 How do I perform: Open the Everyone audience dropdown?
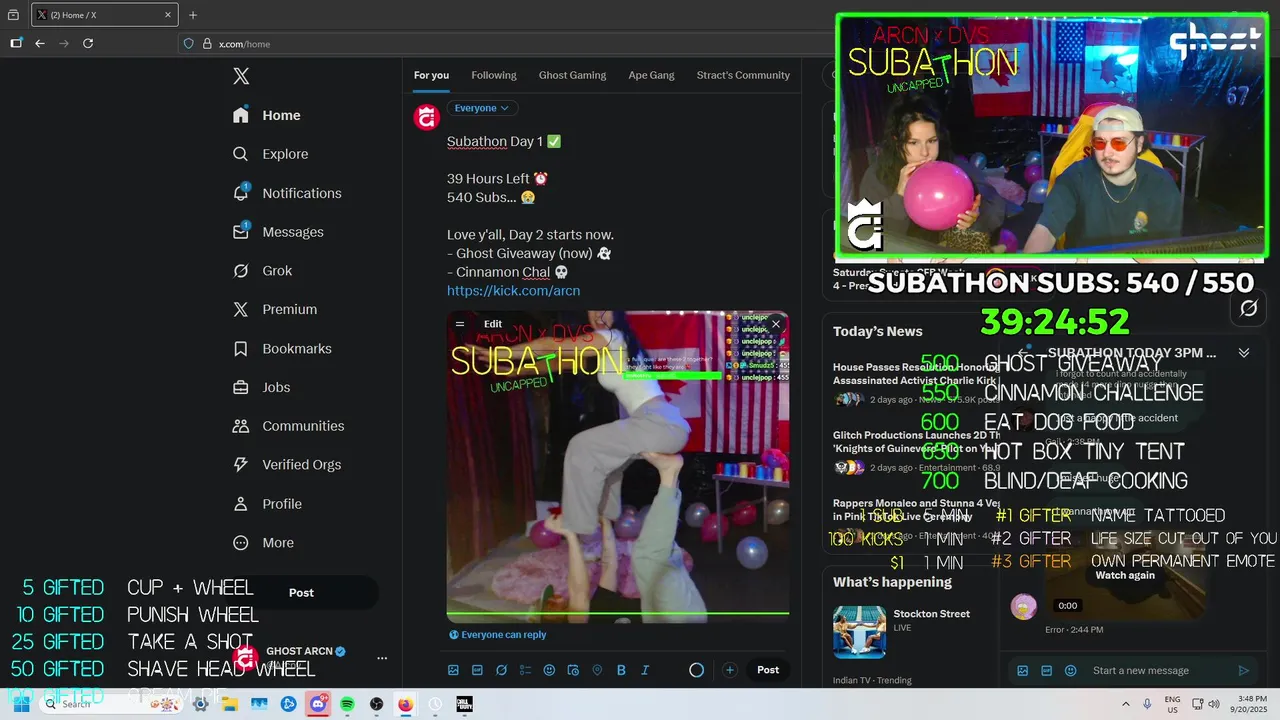(x=481, y=108)
